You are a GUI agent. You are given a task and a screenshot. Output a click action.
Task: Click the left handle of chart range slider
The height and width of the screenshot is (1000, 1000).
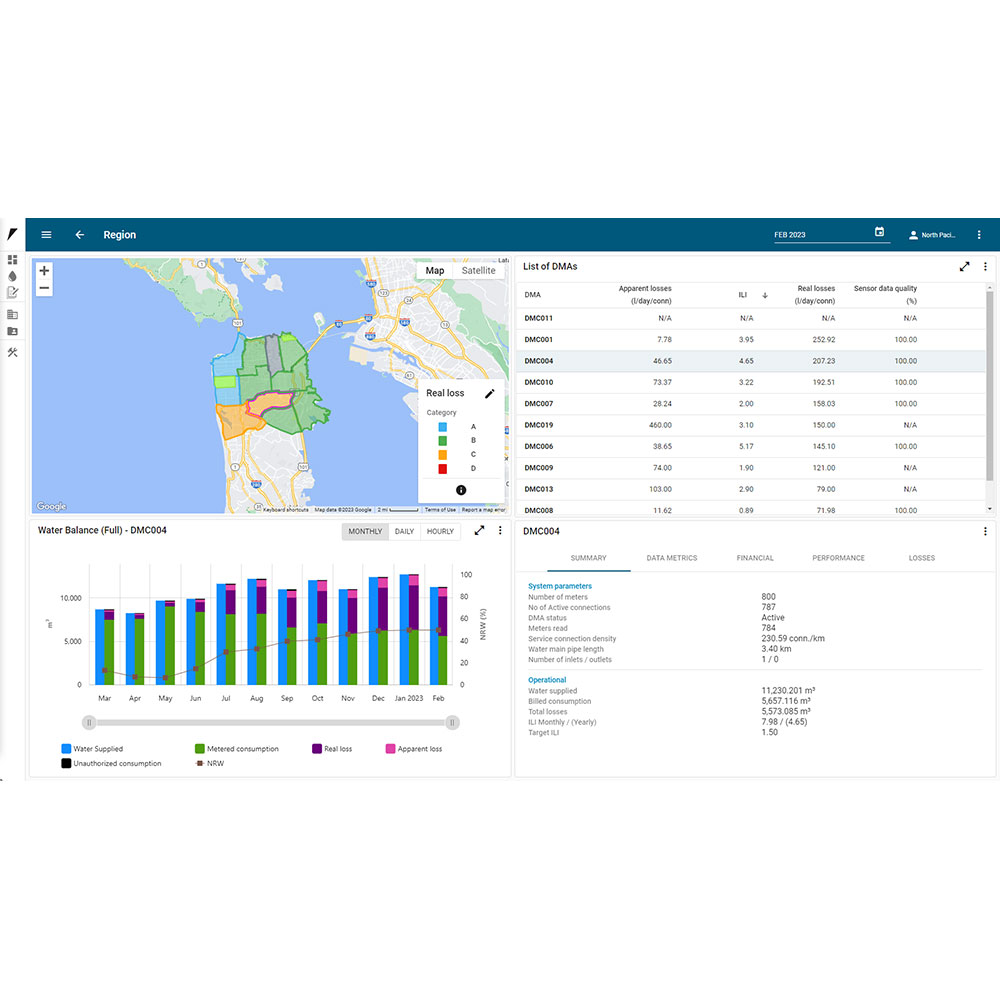(x=89, y=722)
